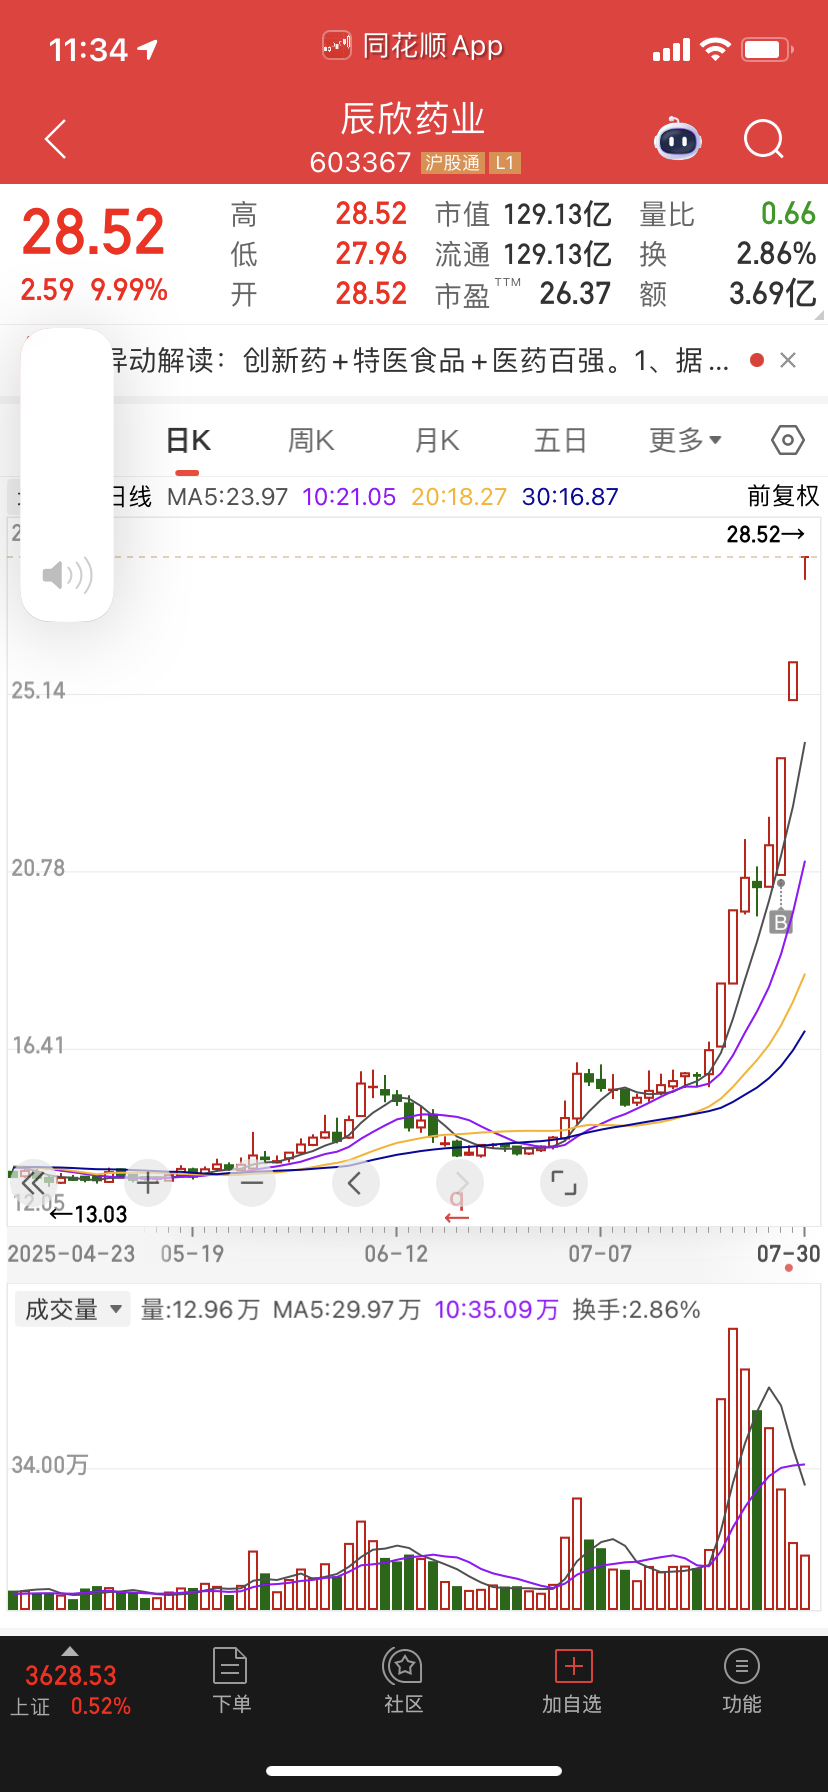The height and width of the screenshot is (1792, 828).
Task: Tap MA5:23.97 indicator label
Action: pyautogui.click(x=227, y=497)
